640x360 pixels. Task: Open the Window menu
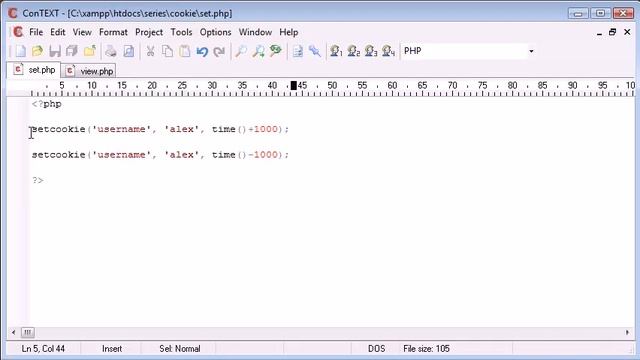click(255, 32)
